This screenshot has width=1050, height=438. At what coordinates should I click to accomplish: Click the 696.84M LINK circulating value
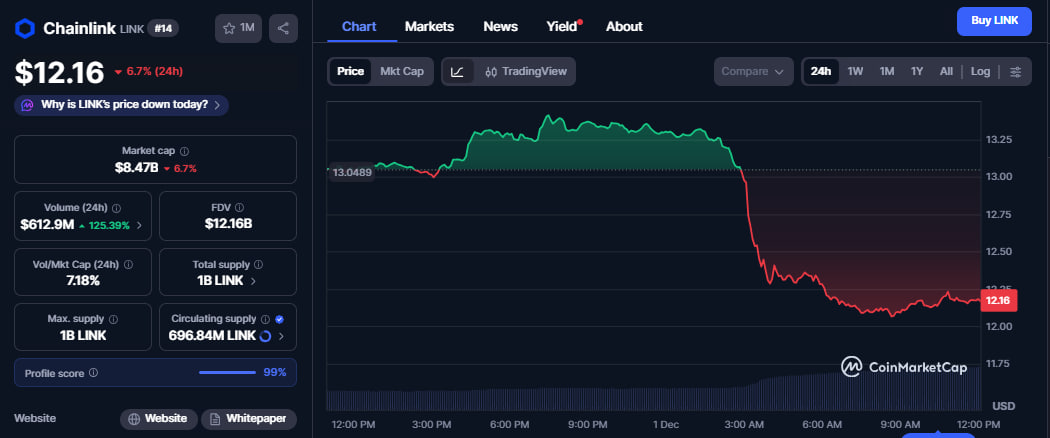212,336
